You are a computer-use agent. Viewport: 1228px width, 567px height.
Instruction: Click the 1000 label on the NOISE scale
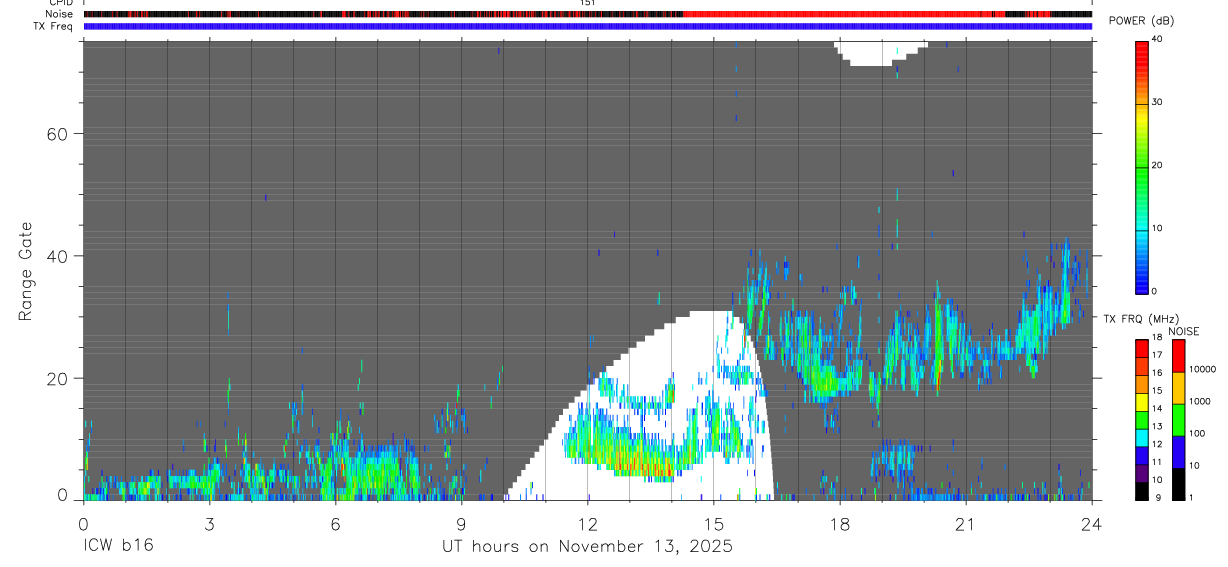[x=1199, y=401]
